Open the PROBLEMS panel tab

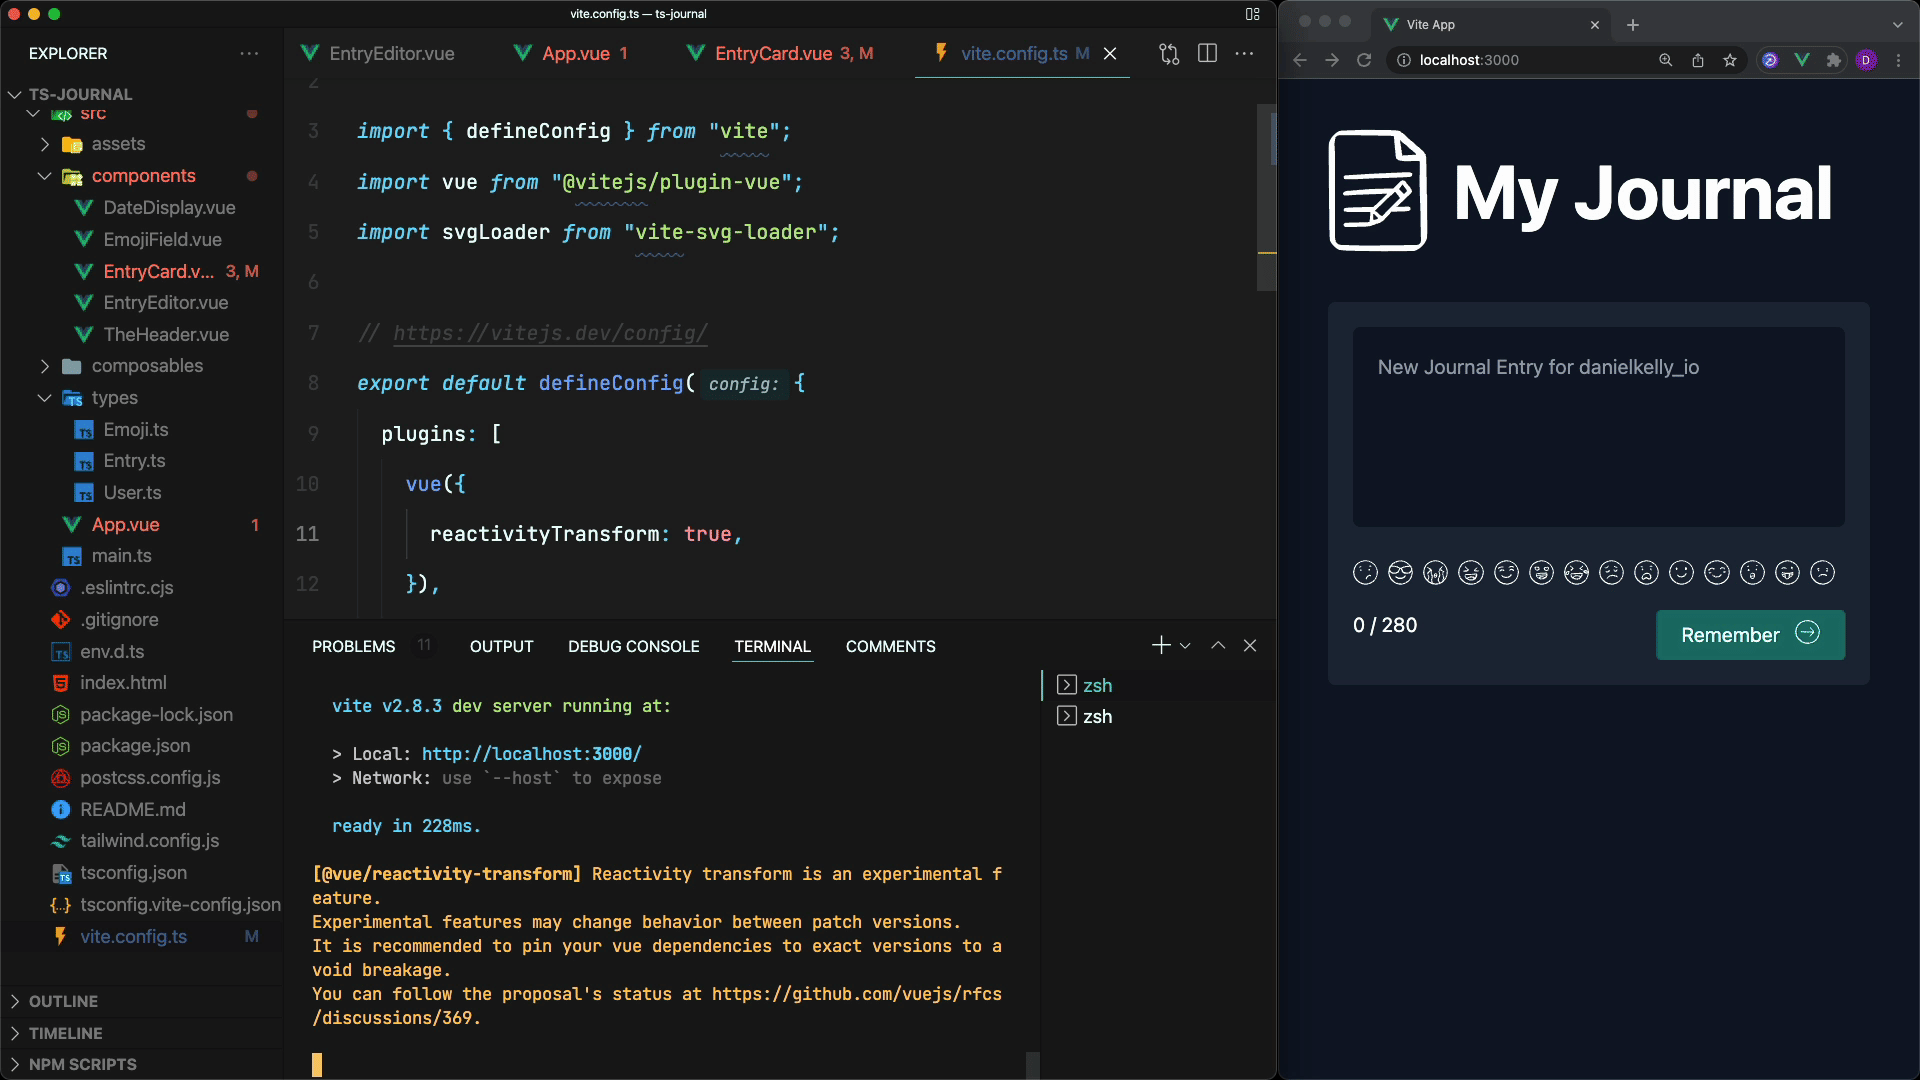pos(354,647)
